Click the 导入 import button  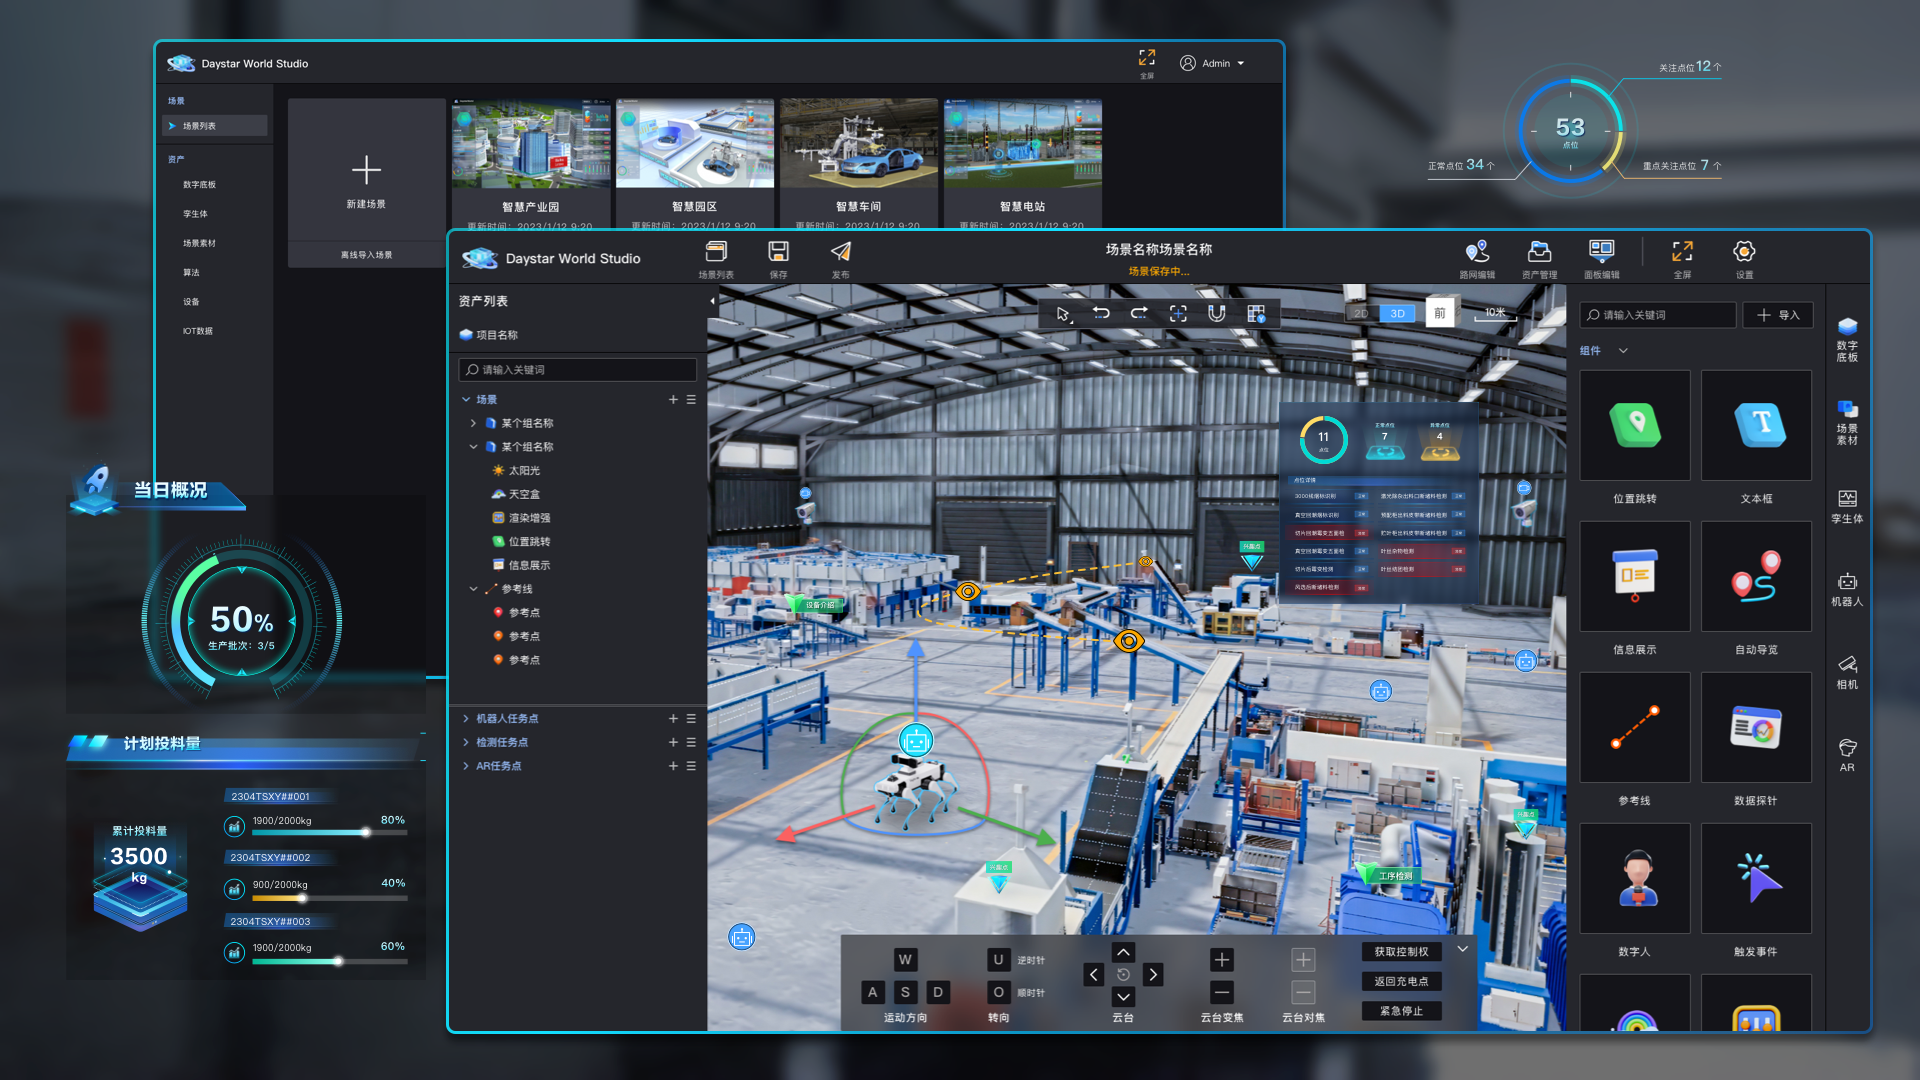(1778, 315)
